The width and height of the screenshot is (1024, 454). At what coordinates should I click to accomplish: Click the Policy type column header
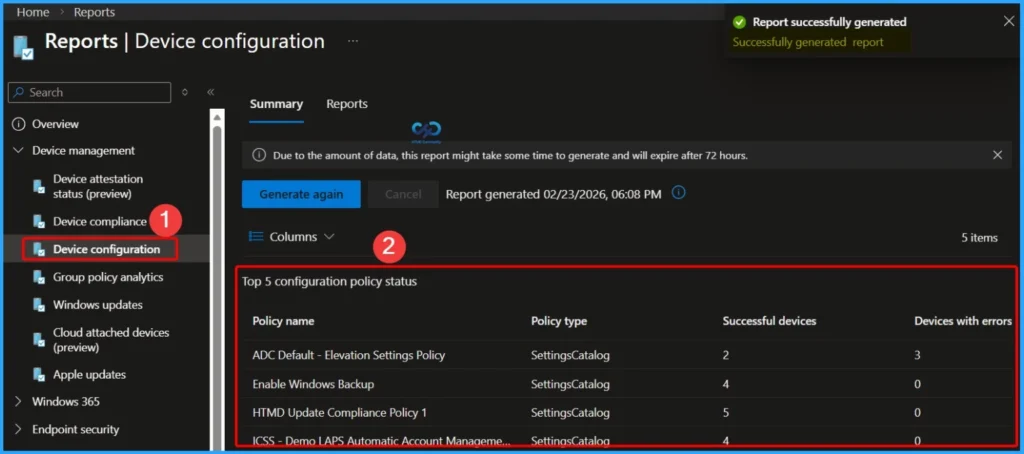point(559,321)
